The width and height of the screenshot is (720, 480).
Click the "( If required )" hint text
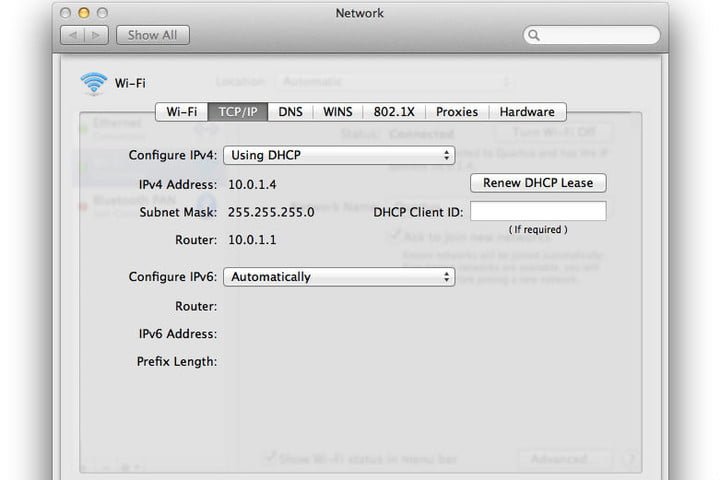(x=538, y=229)
